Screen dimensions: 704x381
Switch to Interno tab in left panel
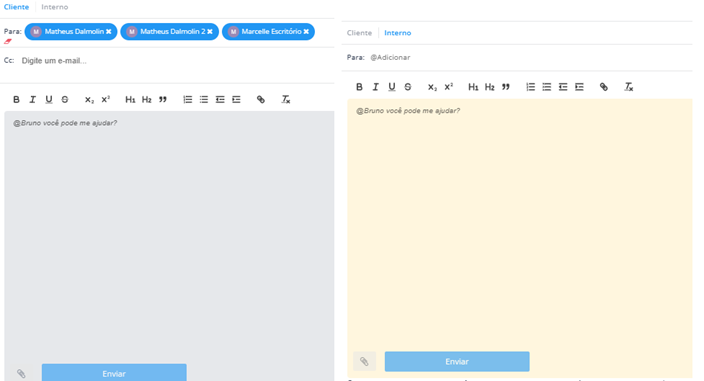(55, 7)
